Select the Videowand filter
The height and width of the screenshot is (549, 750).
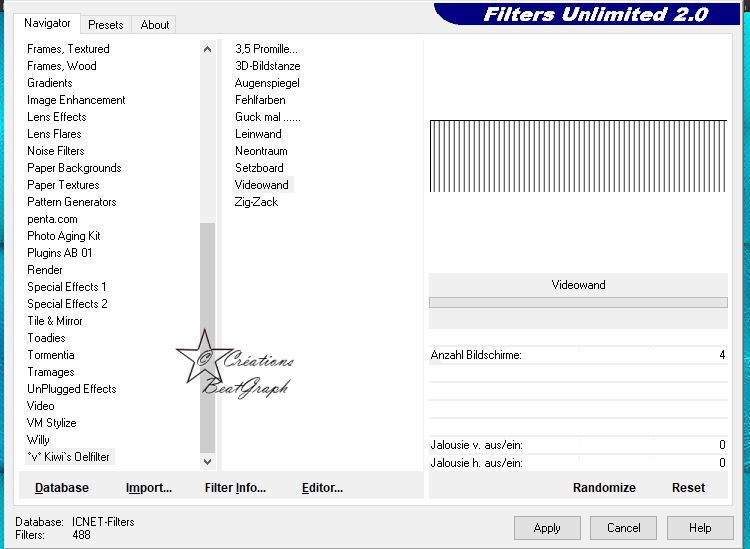(x=262, y=185)
